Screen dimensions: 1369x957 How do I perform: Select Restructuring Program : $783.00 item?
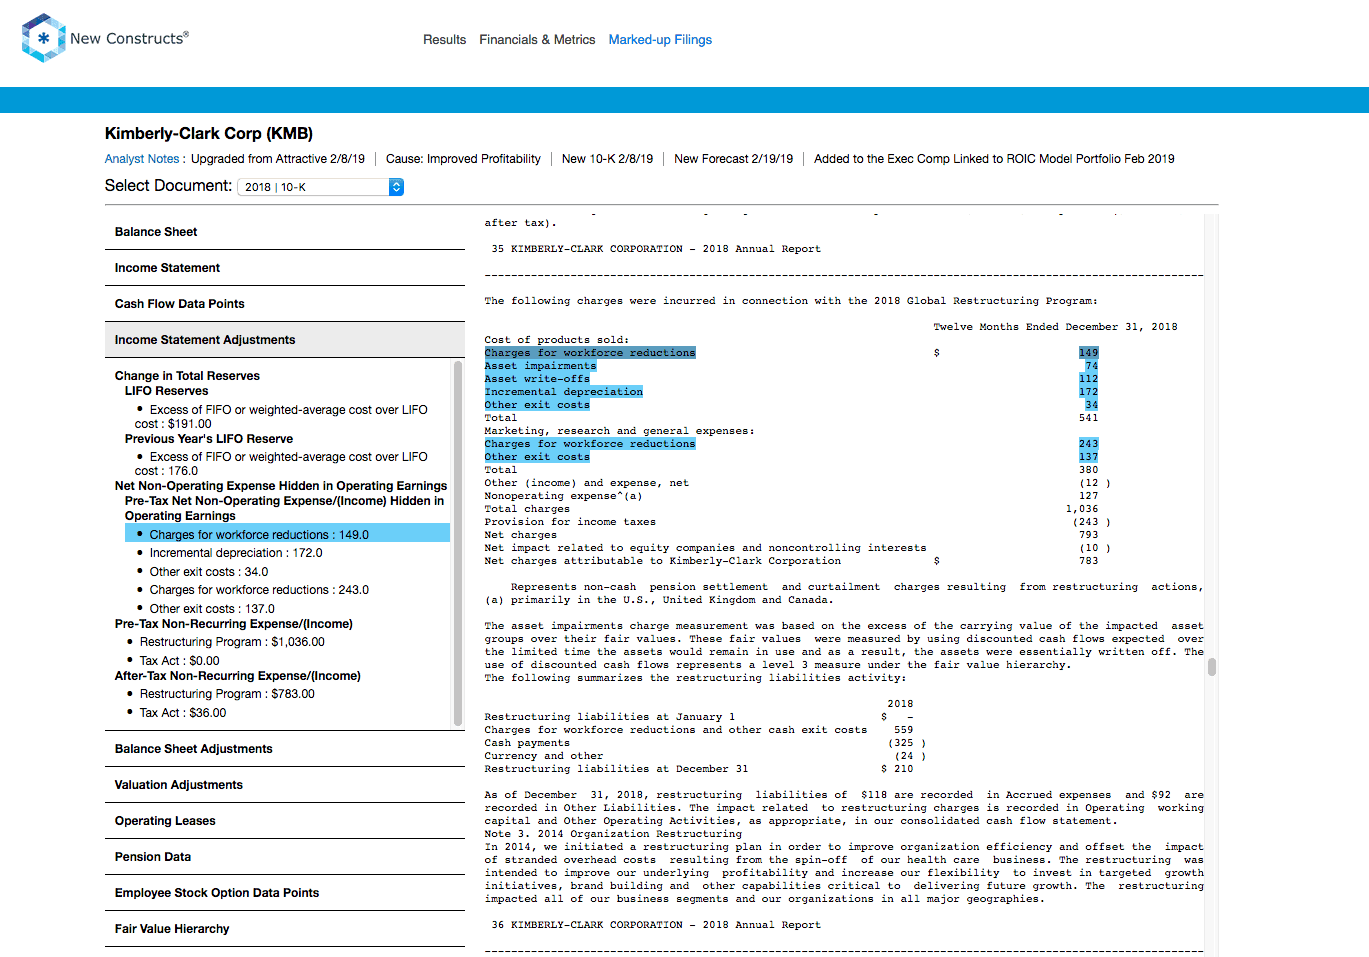tap(227, 694)
